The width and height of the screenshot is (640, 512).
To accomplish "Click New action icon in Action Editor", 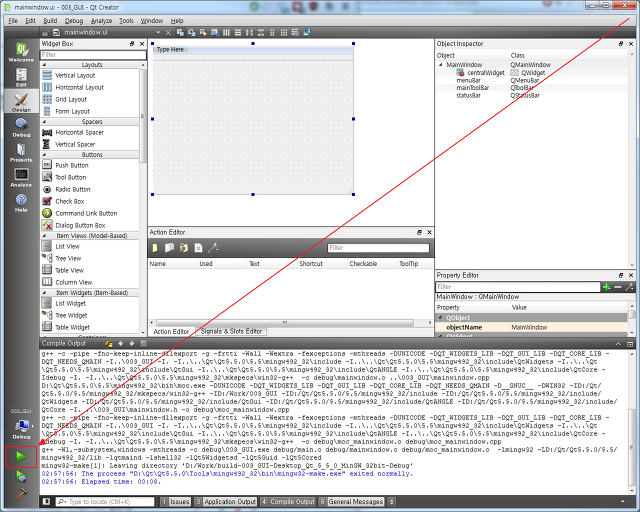I will (155, 248).
